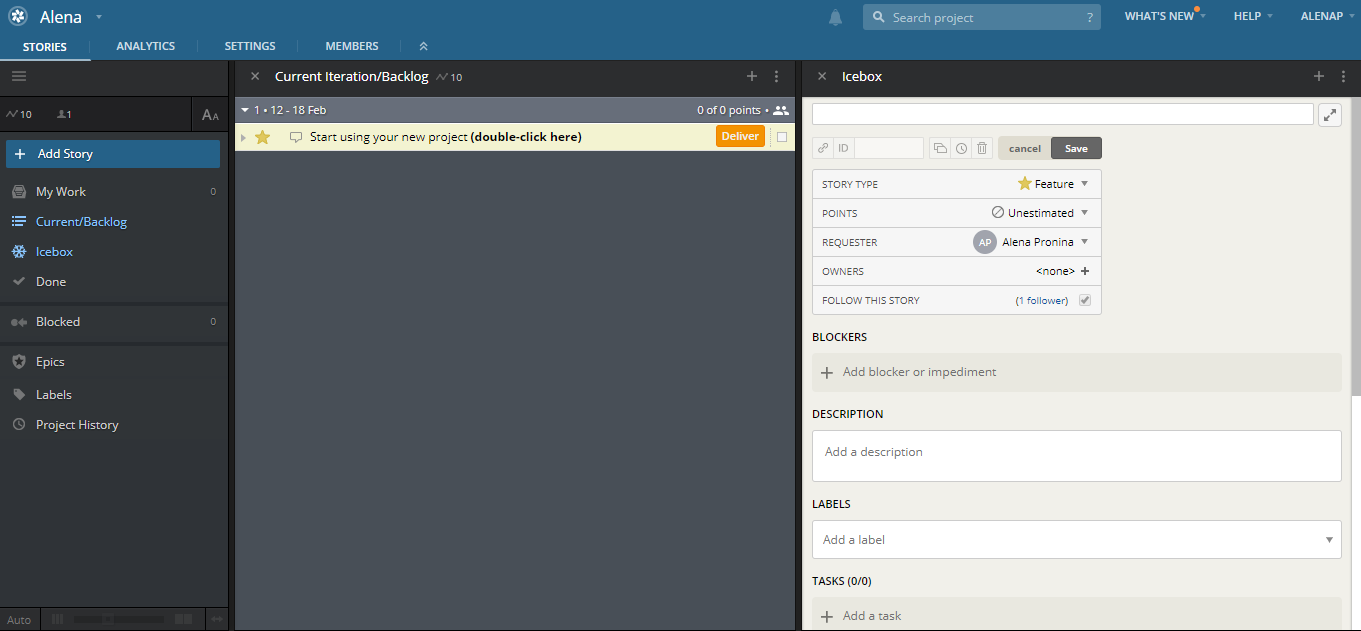1361x631 pixels.
Task: Delete the story with the trash icon
Action: pos(982,148)
